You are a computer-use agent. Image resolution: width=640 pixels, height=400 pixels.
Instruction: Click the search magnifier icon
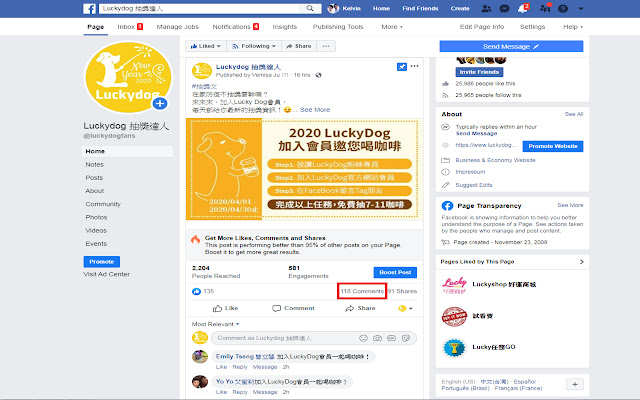[310, 8]
